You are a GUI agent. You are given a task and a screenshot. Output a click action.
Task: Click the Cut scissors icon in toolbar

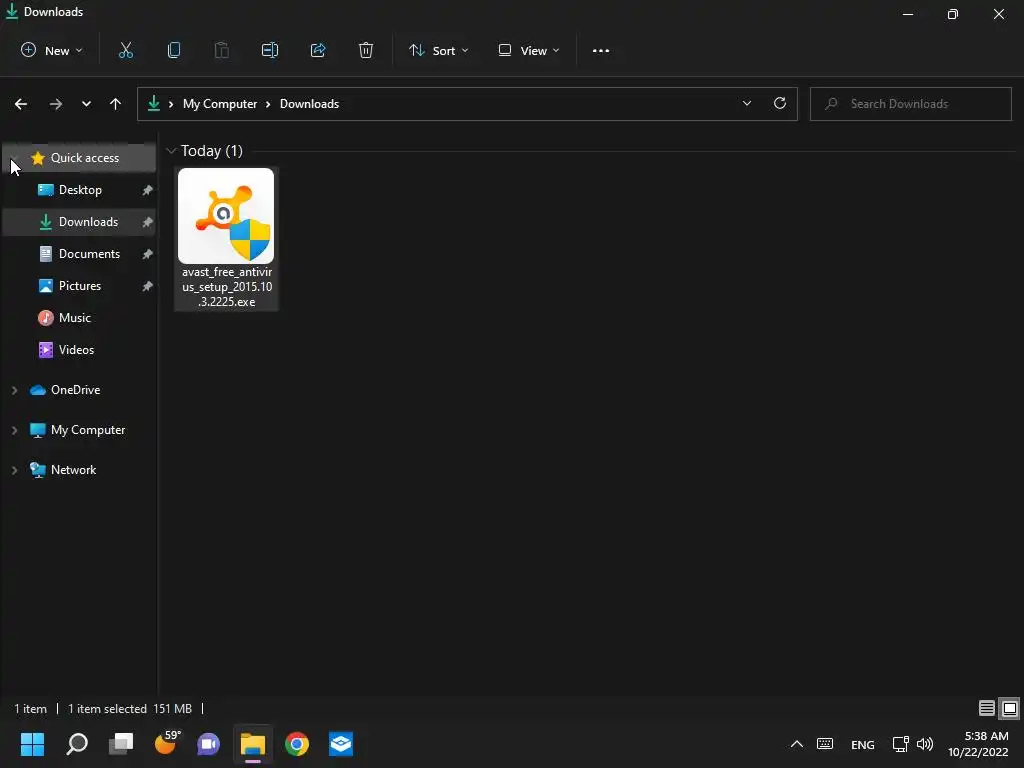coord(125,50)
